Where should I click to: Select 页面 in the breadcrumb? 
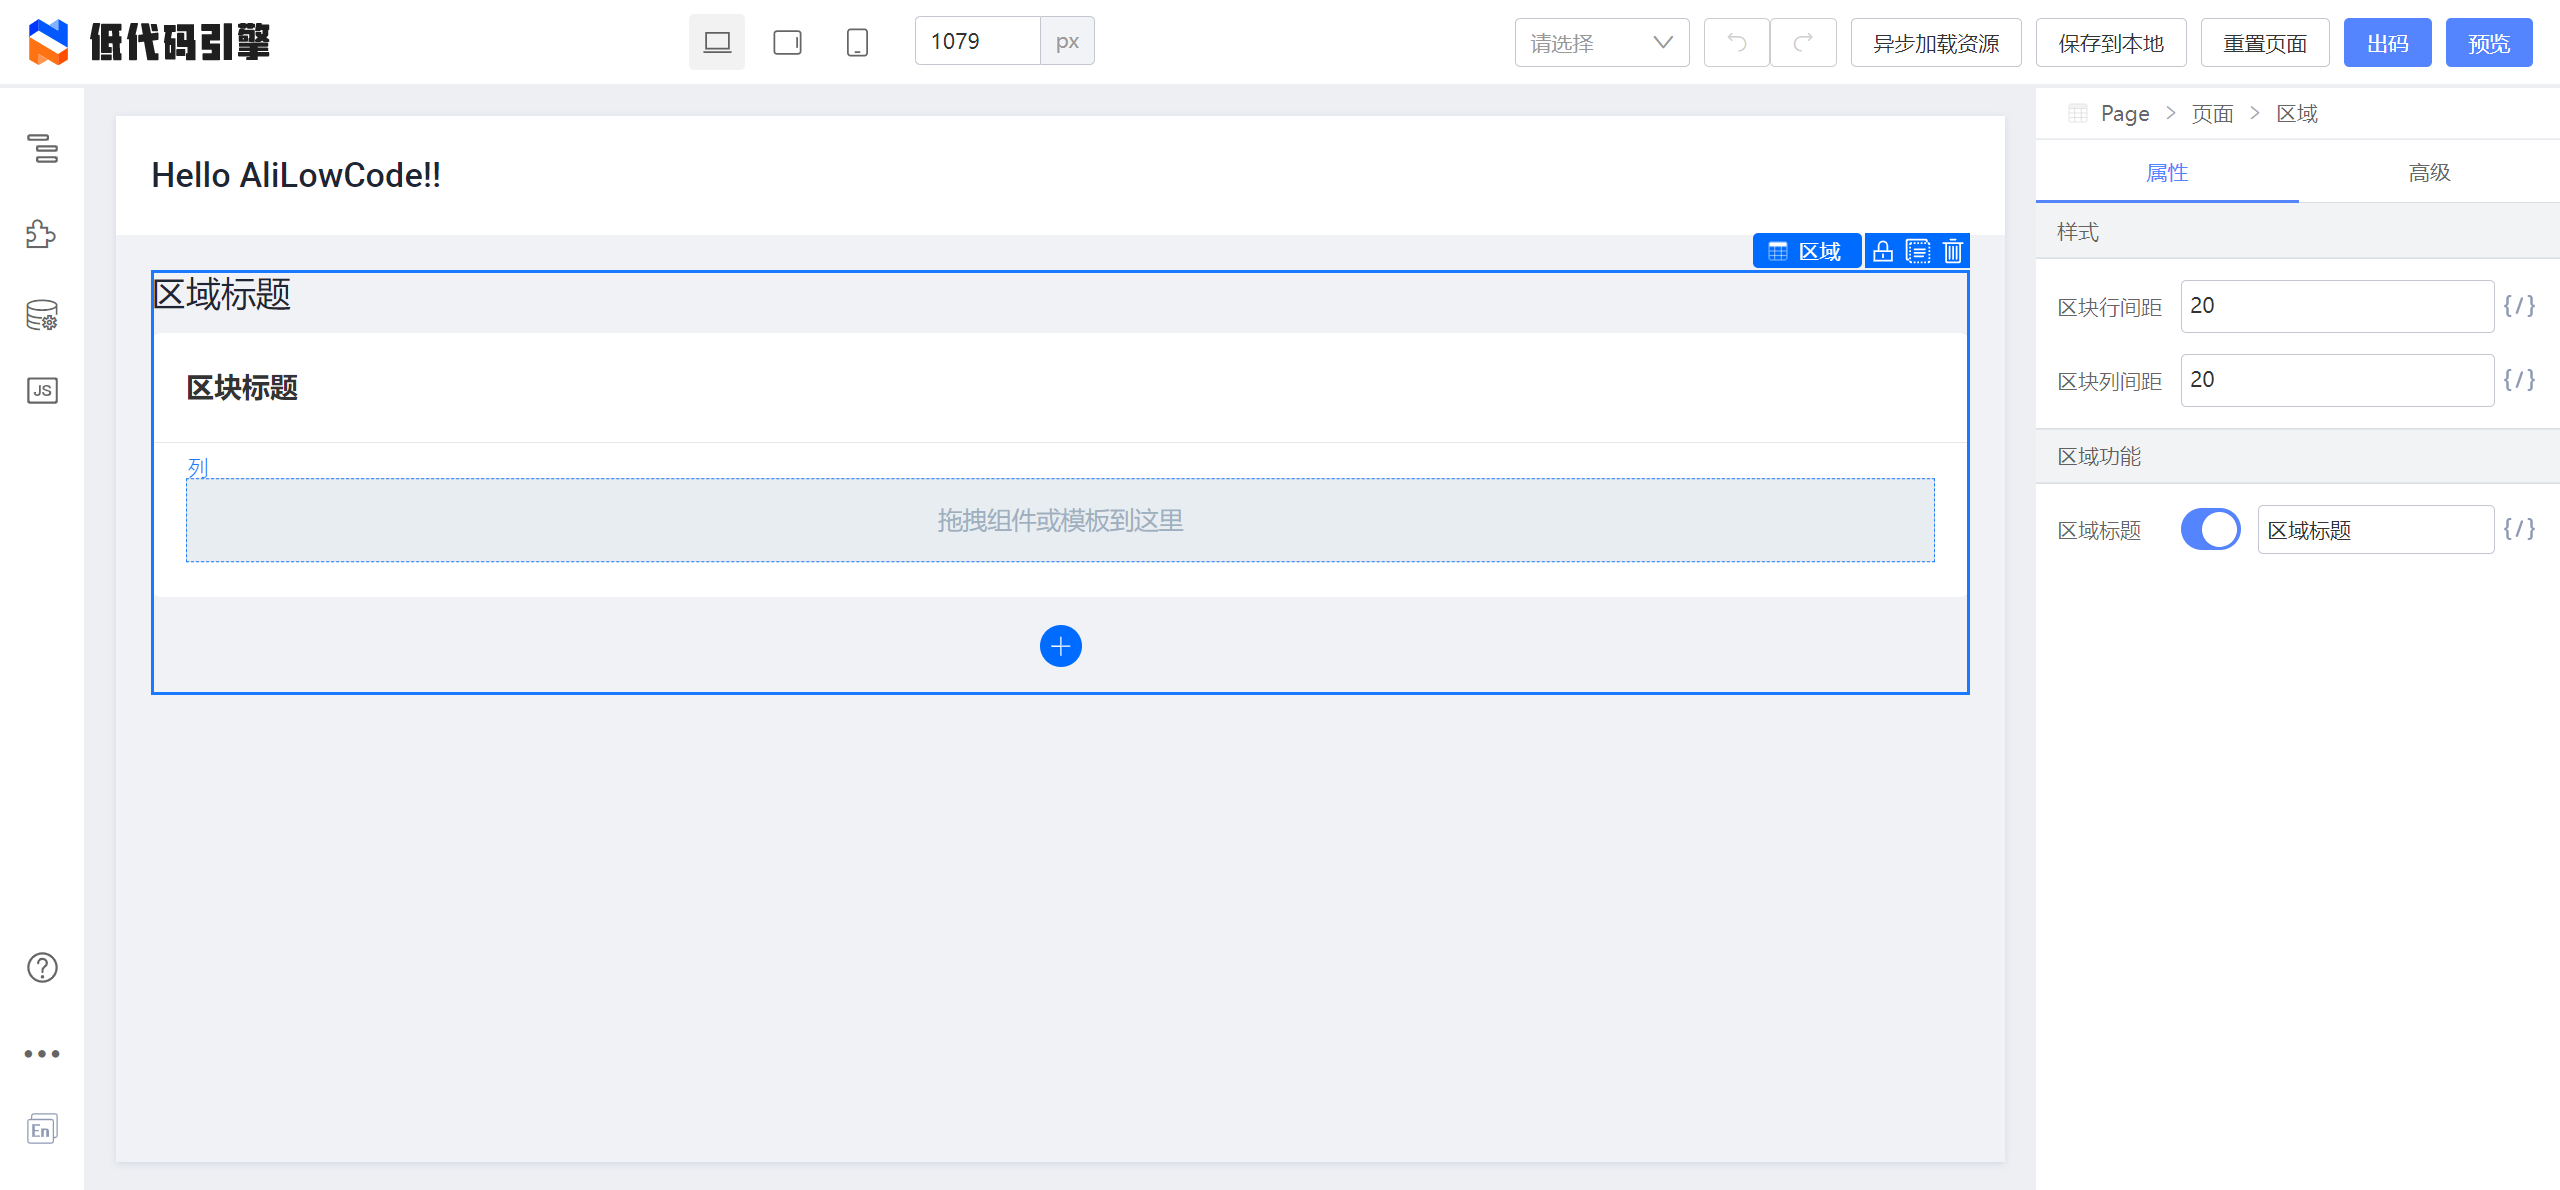2212,114
